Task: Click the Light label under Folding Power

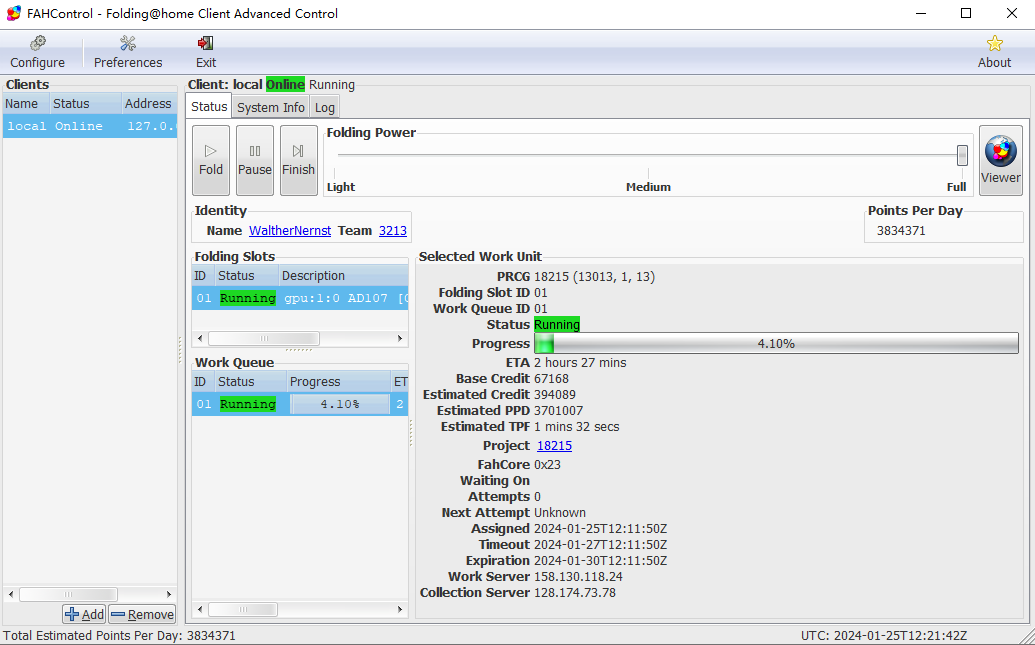Action: (x=341, y=187)
